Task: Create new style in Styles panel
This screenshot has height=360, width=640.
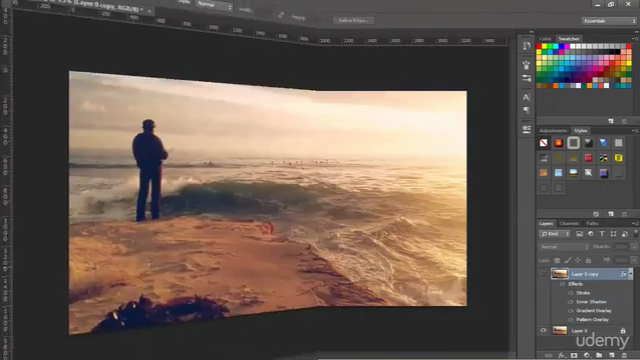Action: [x=611, y=214]
